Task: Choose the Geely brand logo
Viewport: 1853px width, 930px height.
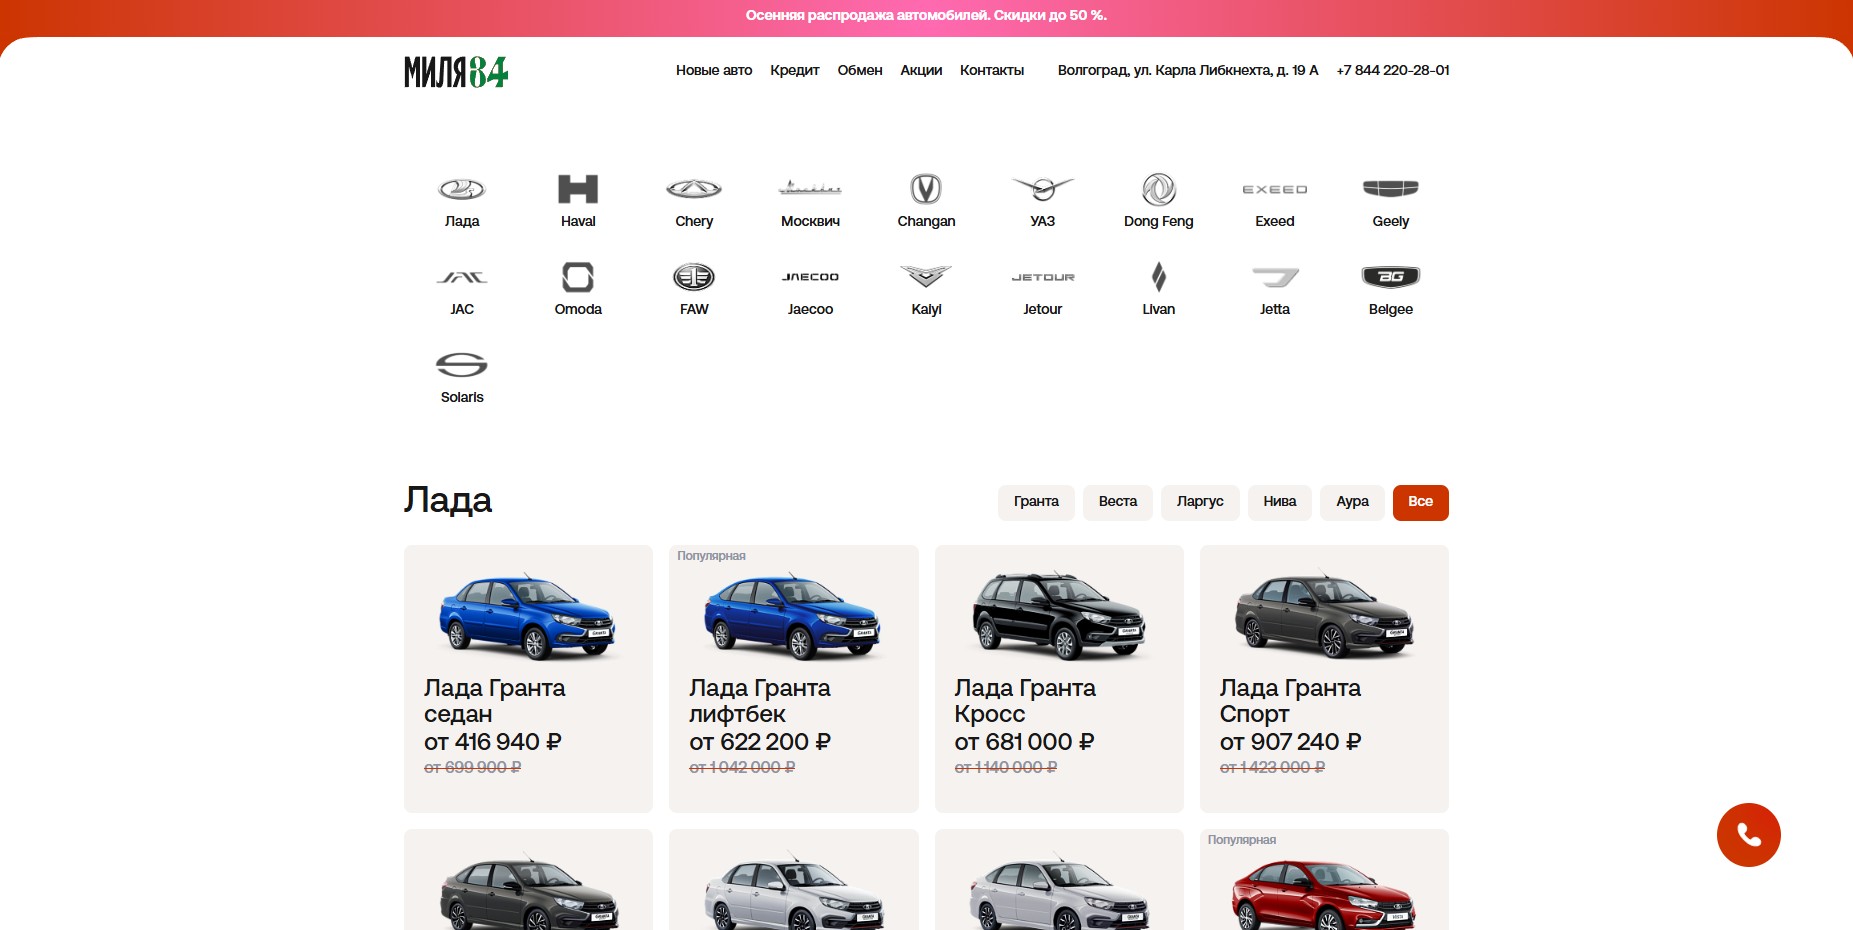Action: coord(1391,189)
